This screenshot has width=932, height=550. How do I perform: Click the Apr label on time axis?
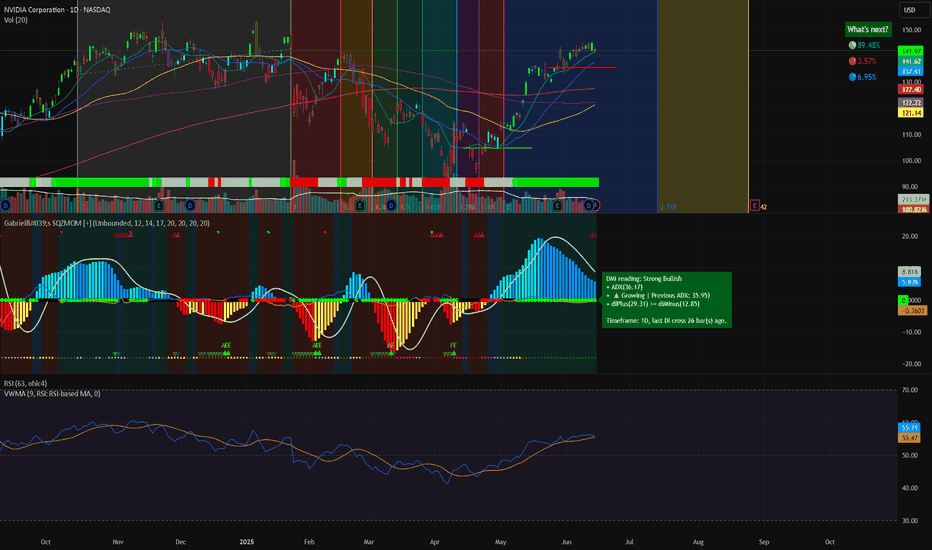[x=434, y=542]
